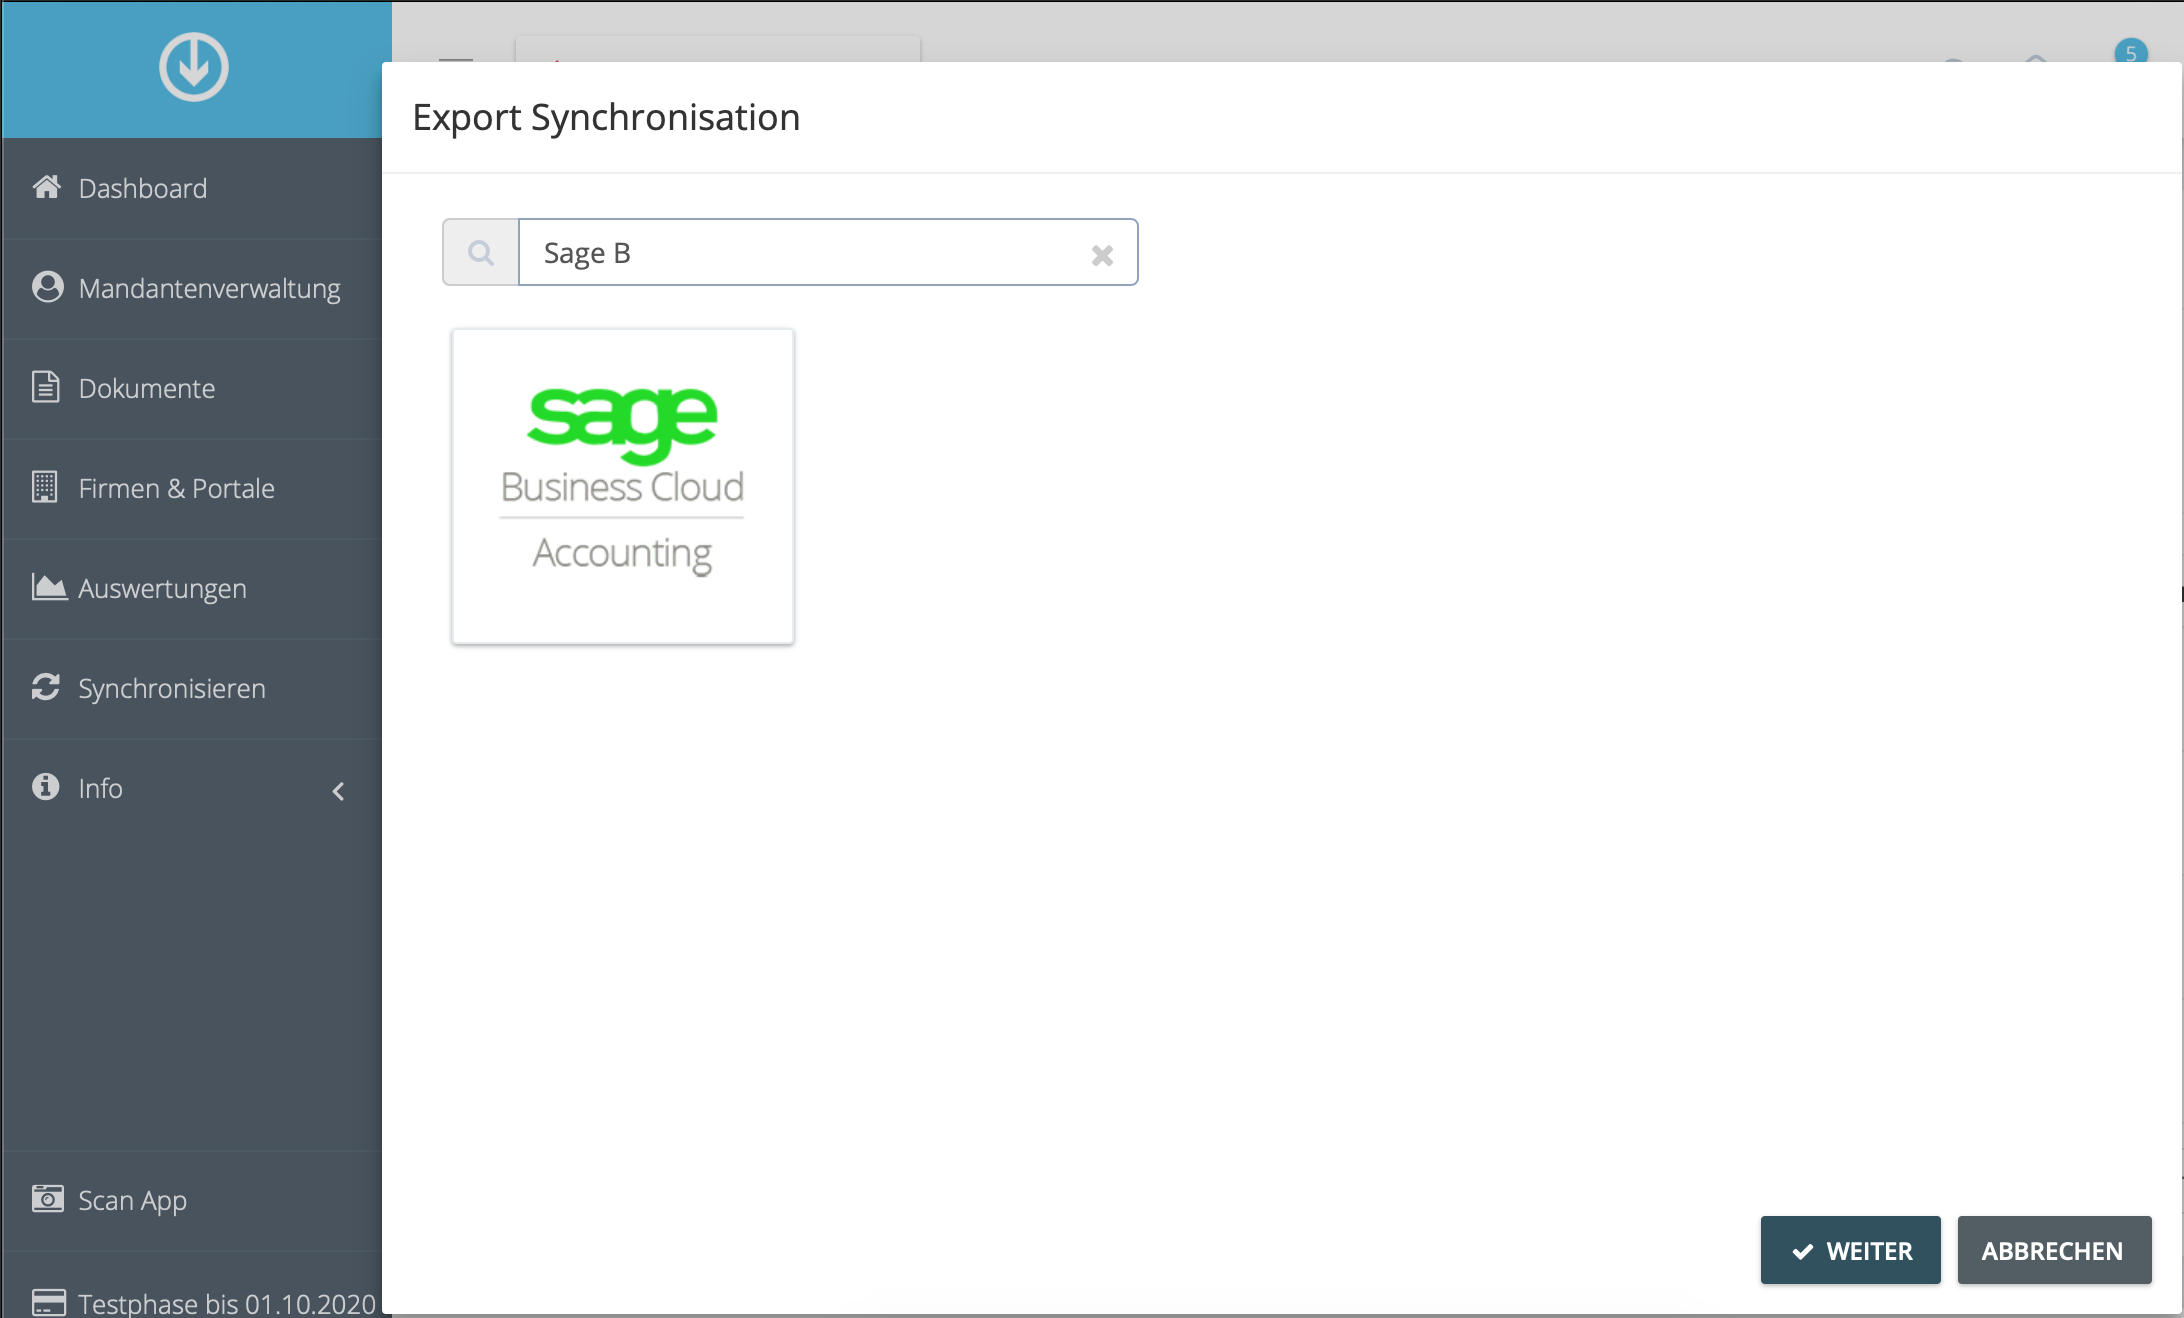
Task: Expand the Info submenu chevron
Action: (x=338, y=791)
